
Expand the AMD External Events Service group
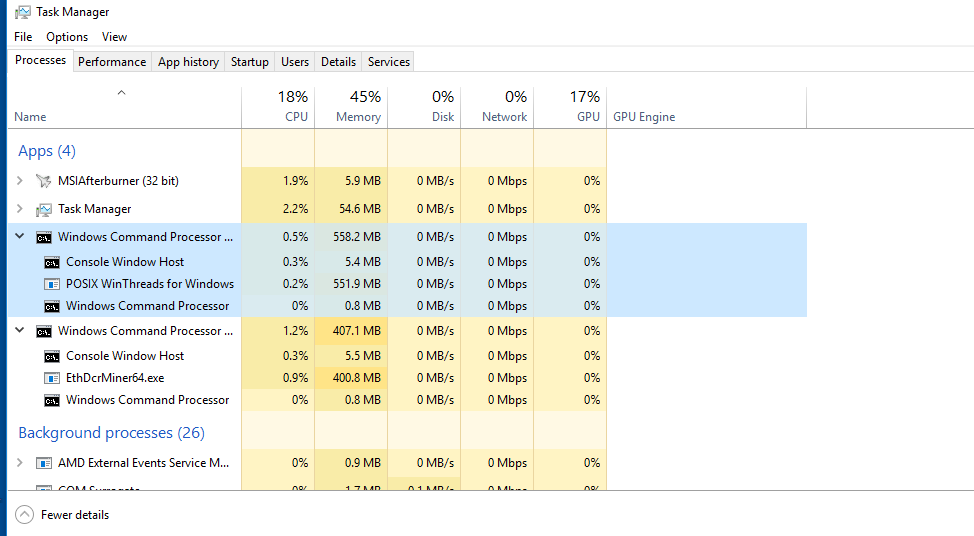click(20, 462)
